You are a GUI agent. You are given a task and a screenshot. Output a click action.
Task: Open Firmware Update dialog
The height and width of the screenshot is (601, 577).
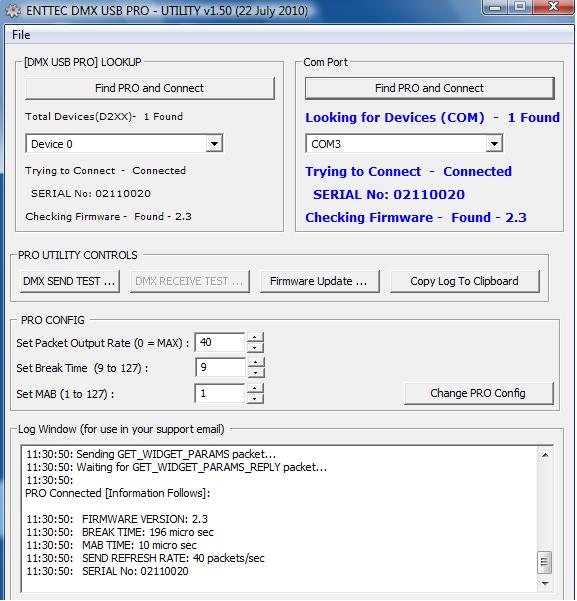tap(319, 281)
